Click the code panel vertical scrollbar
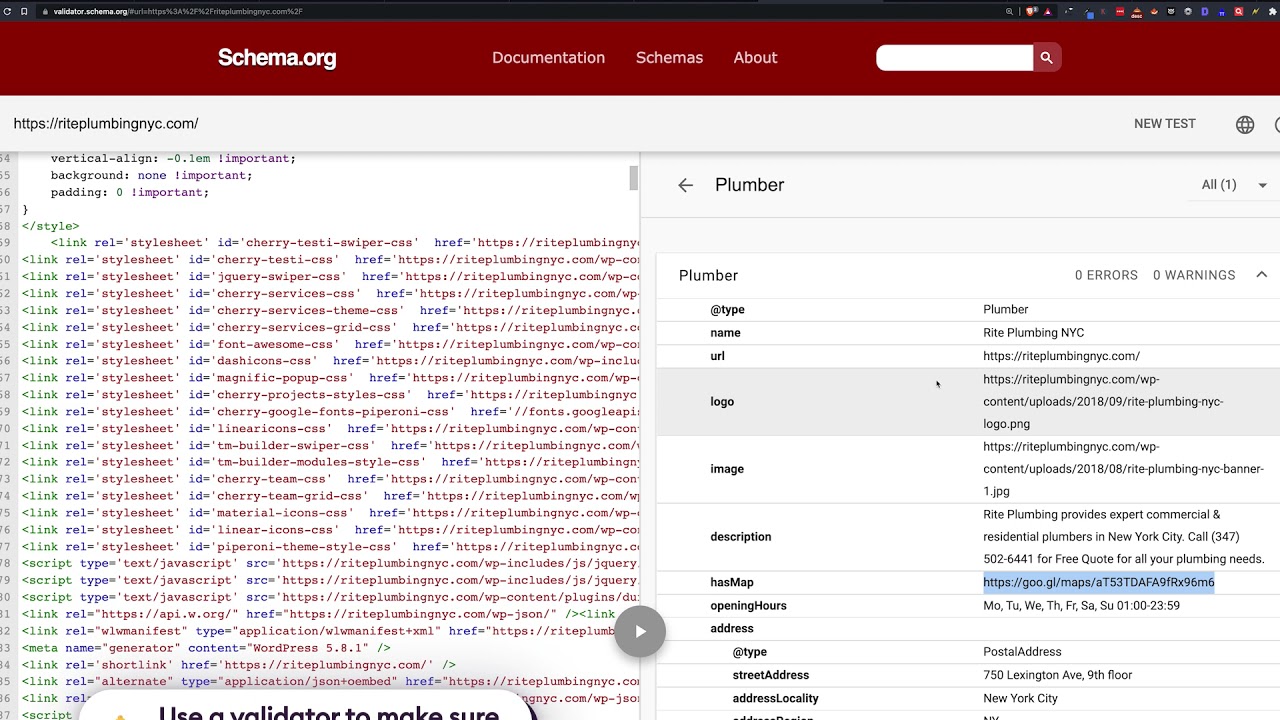1280x720 pixels. tap(633, 178)
